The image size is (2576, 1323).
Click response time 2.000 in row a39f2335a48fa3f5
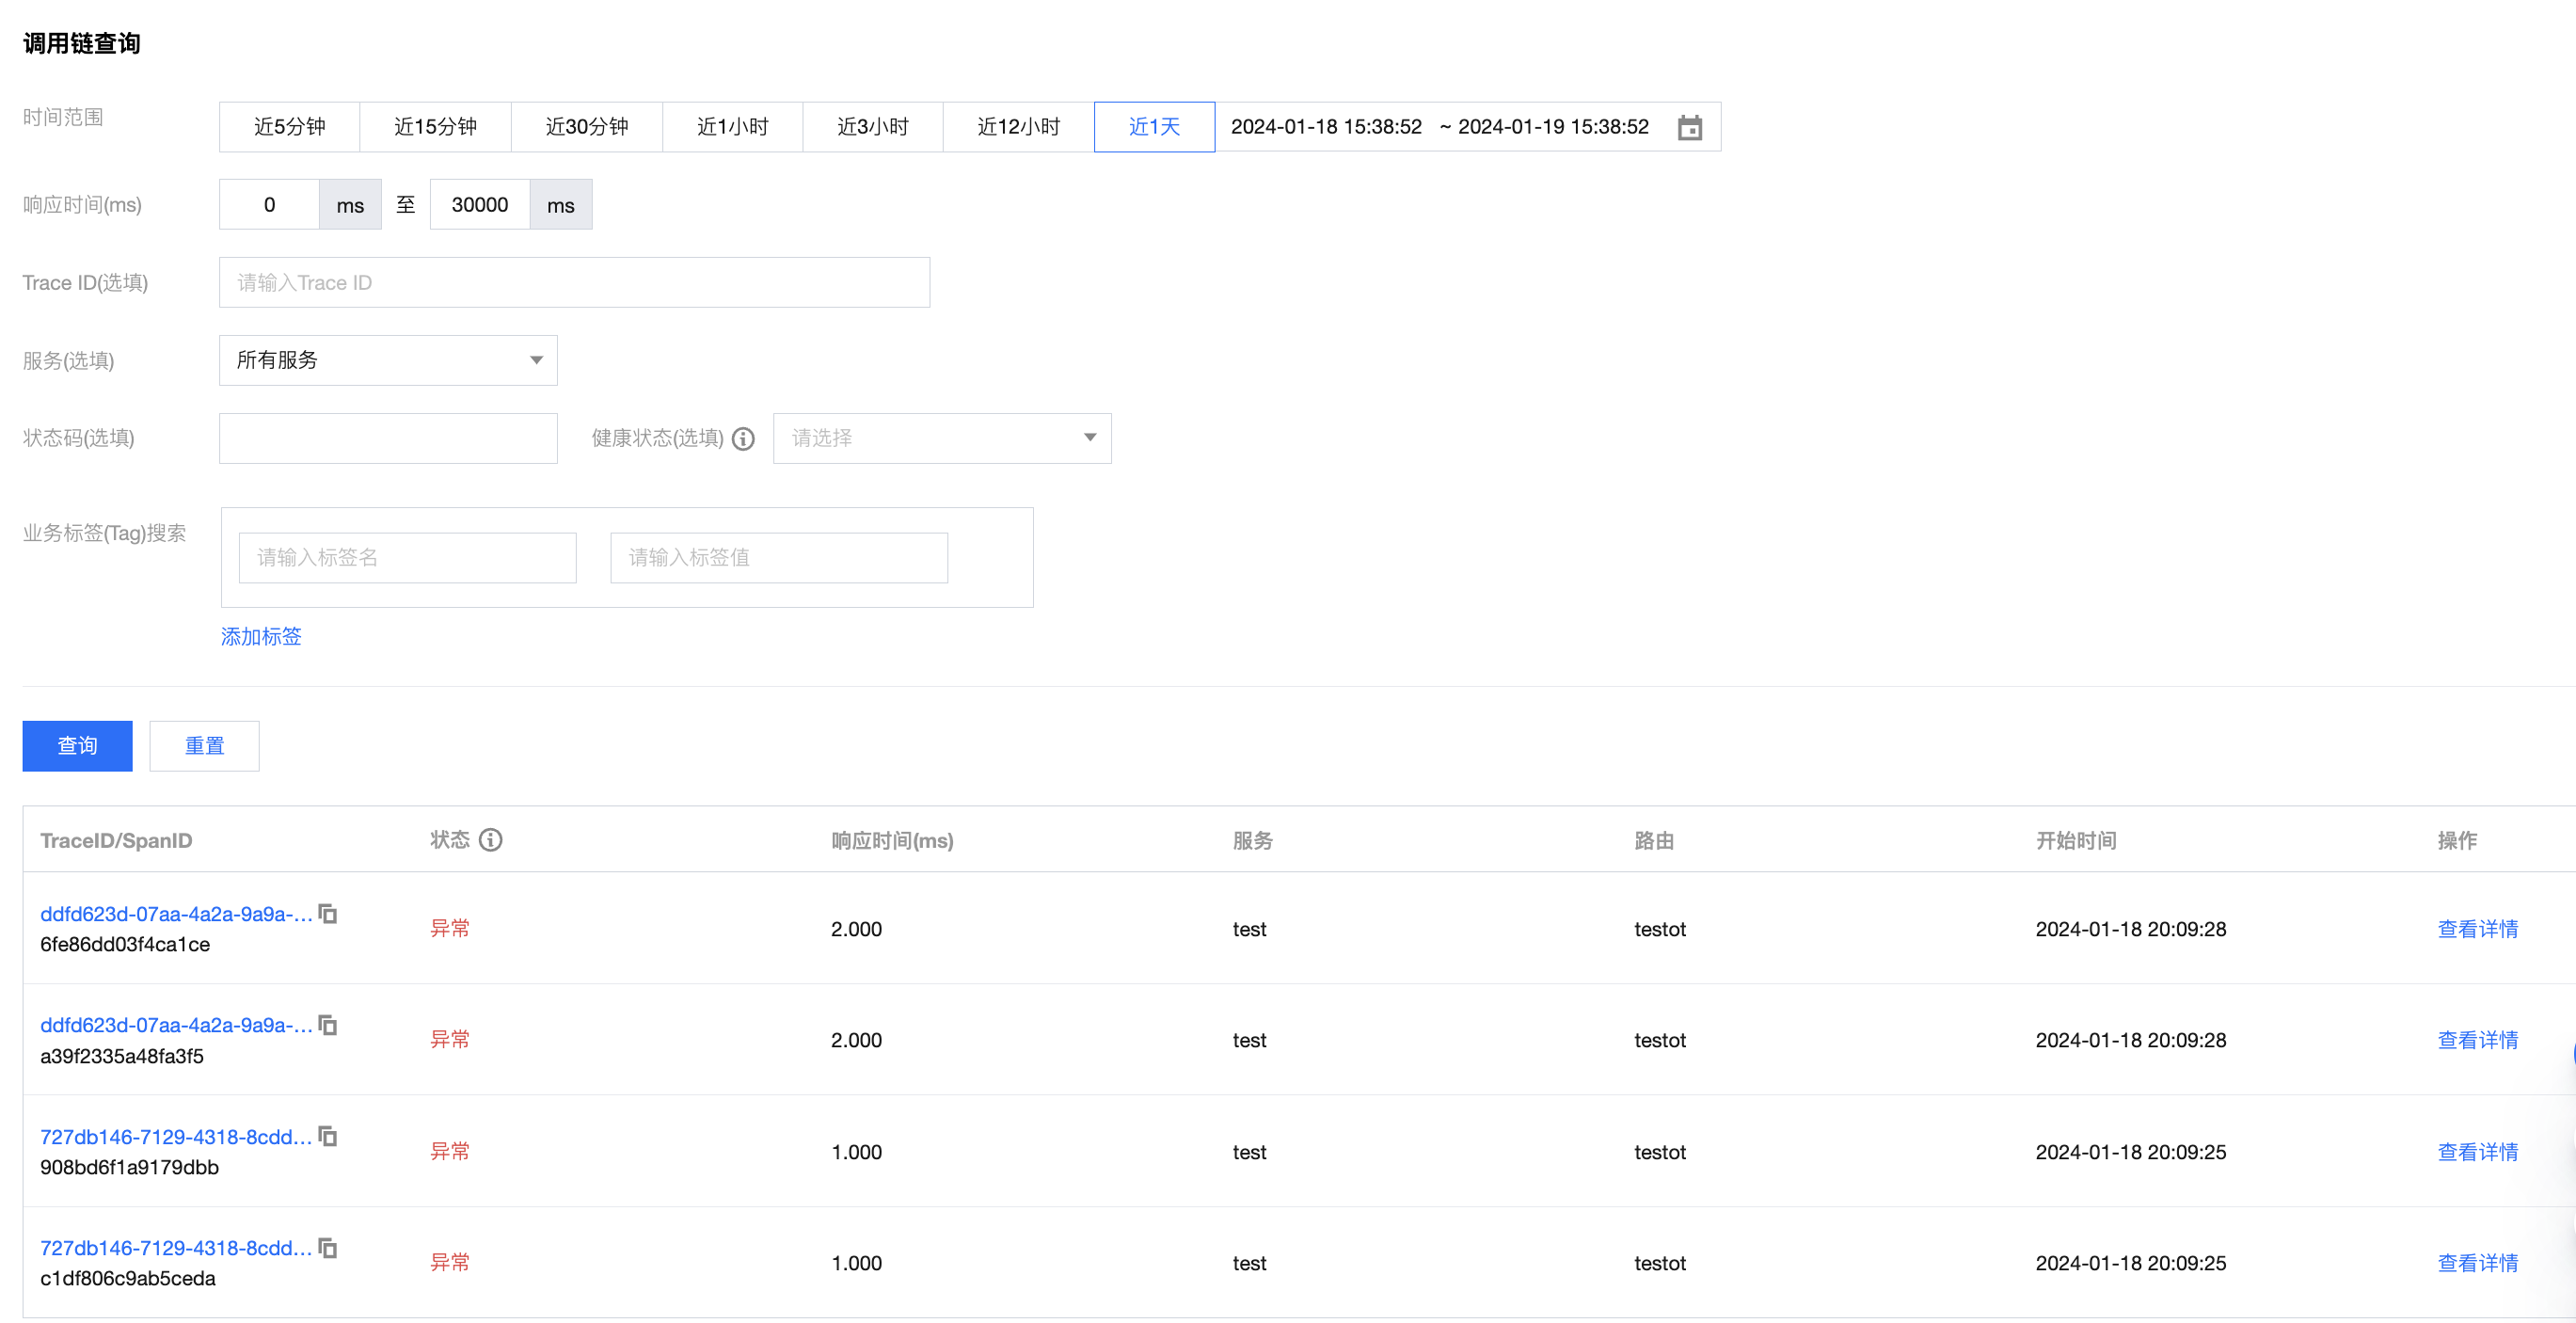tap(856, 1040)
